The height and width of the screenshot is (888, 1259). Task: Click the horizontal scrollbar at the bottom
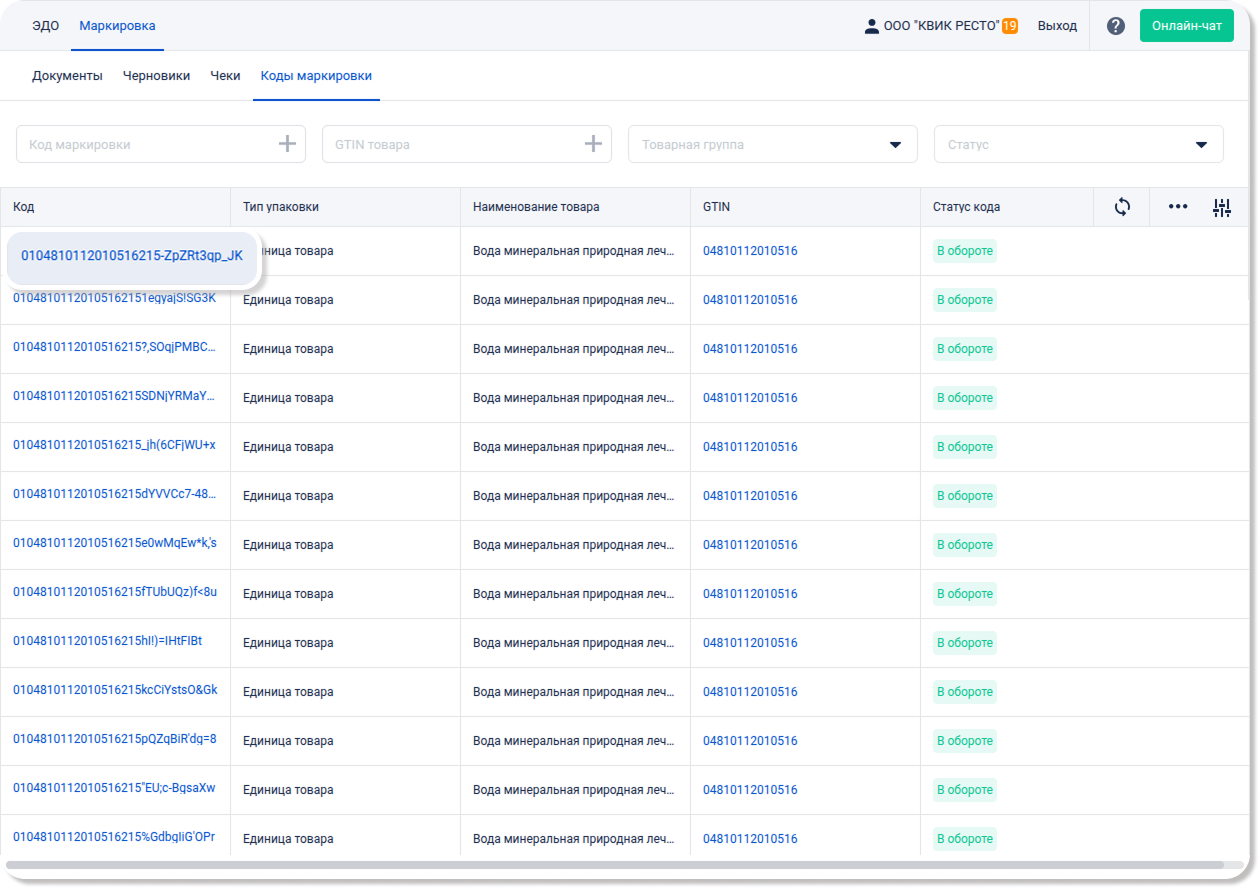(x=612, y=865)
